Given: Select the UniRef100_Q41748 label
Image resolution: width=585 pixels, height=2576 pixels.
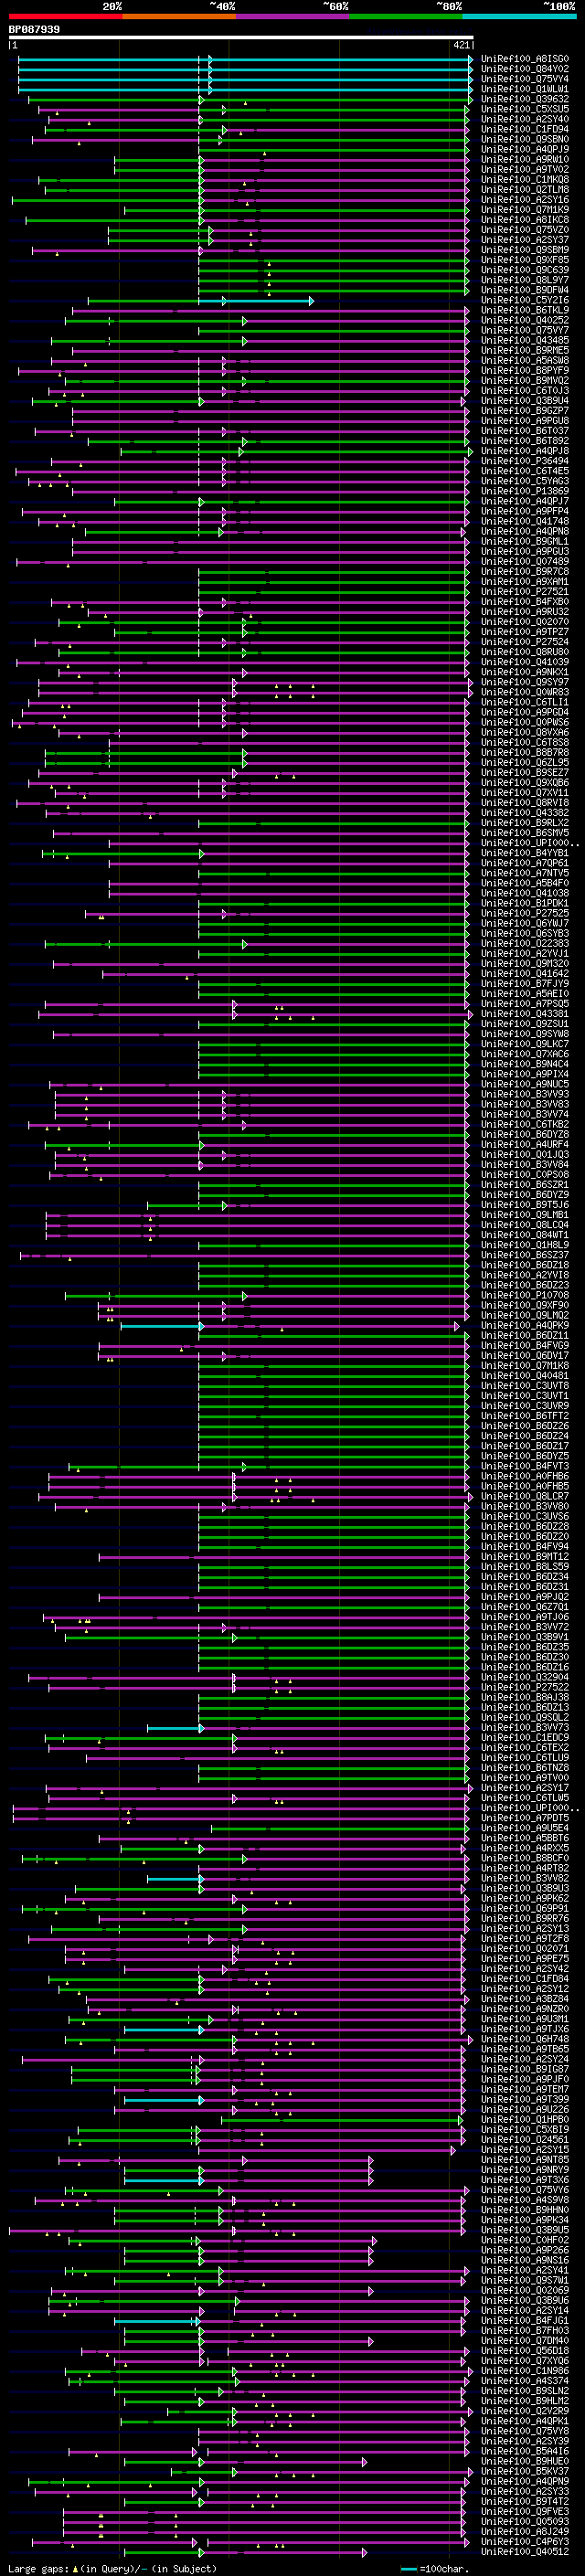Looking at the screenshot, I should point(525,522).
